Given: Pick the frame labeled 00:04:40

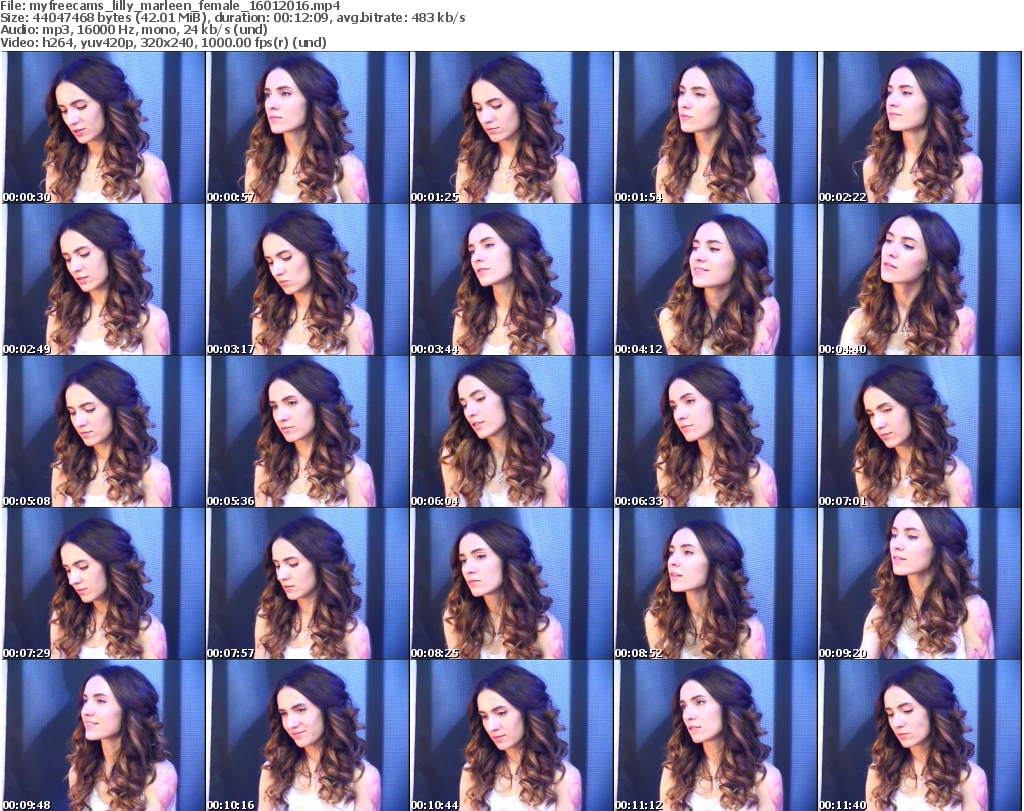Looking at the screenshot, I should pyautogui.click(x=920, y=279).
